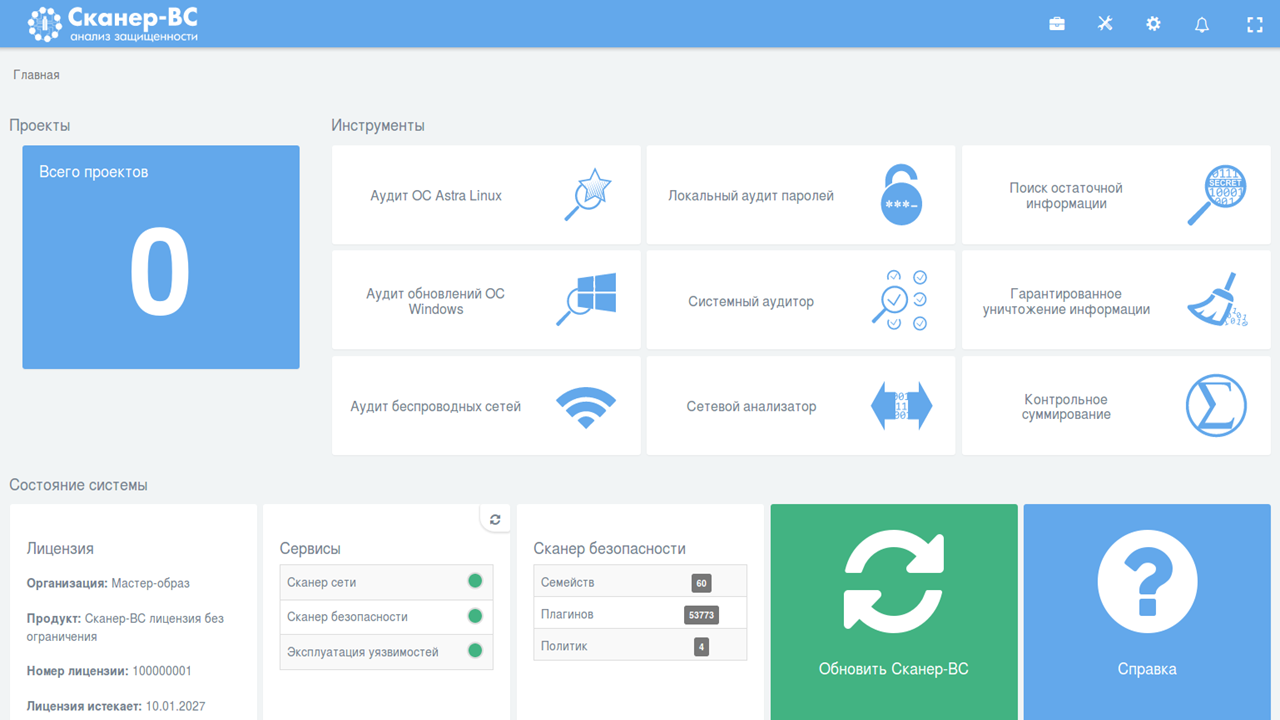Toggle fullscreen mode icon
1280x720 pixels.
[x=1255, y=24]
